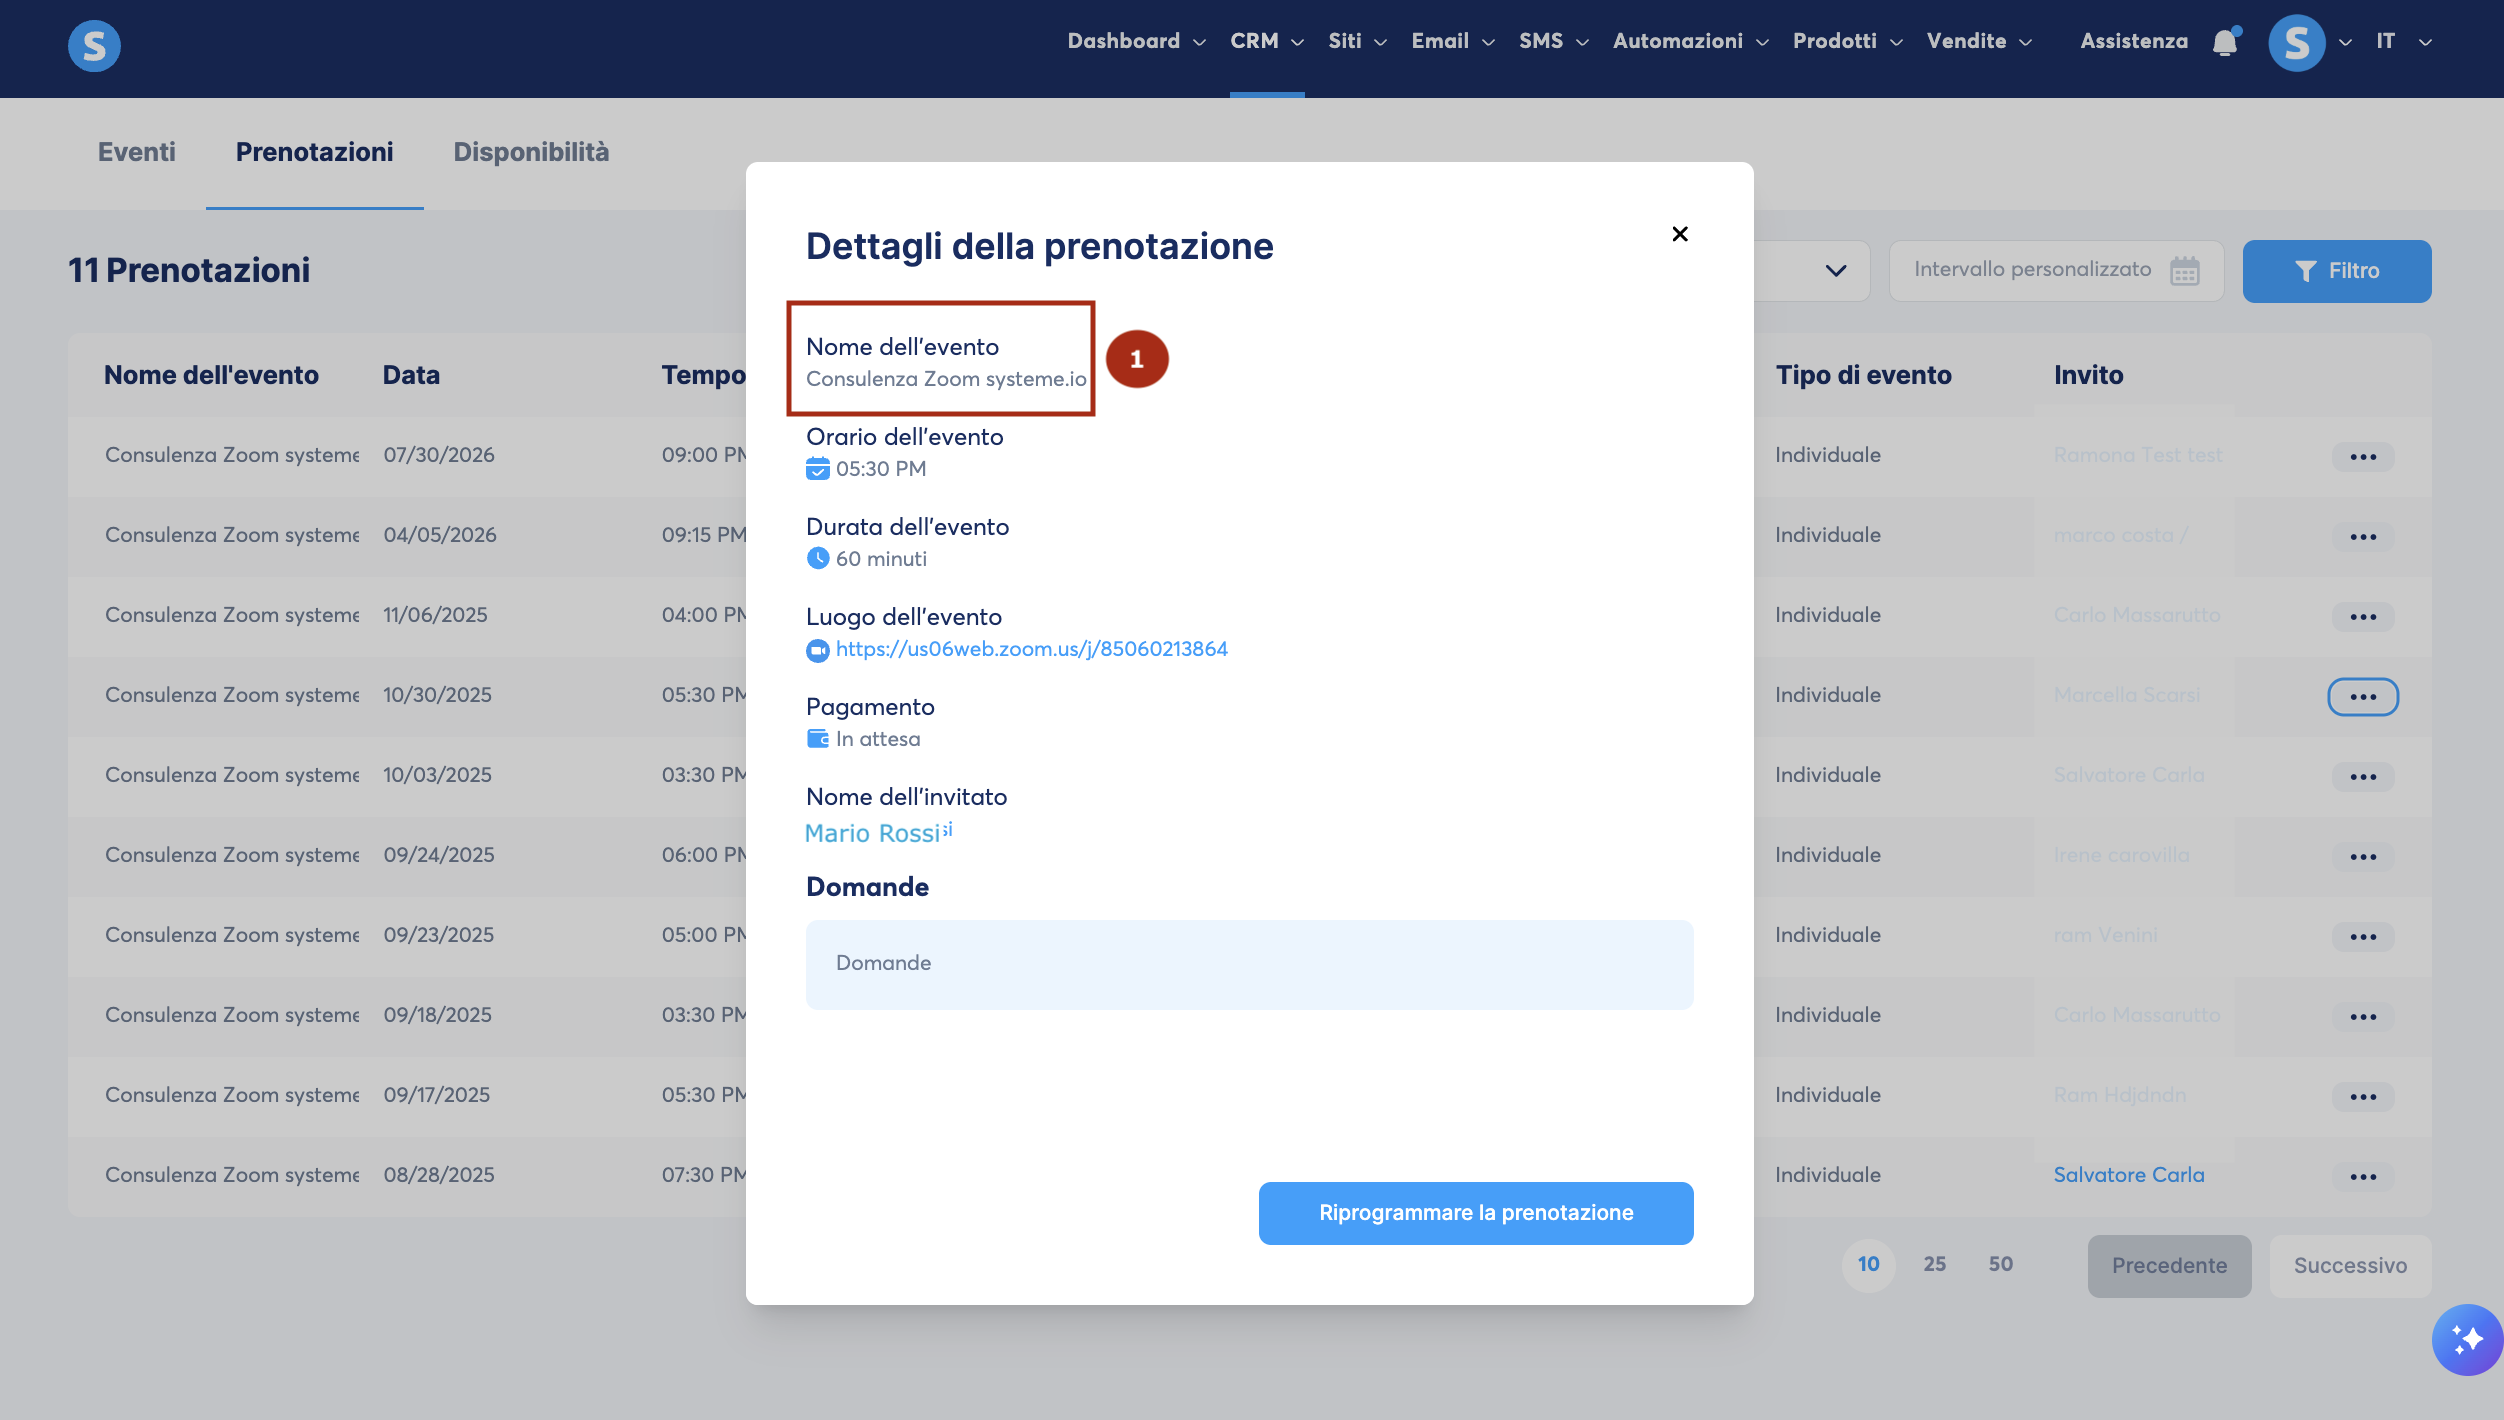This screenshot has width=2504, height=1420.
Task: Click the Nome dell'evento column header
Action: pos(211,375)
